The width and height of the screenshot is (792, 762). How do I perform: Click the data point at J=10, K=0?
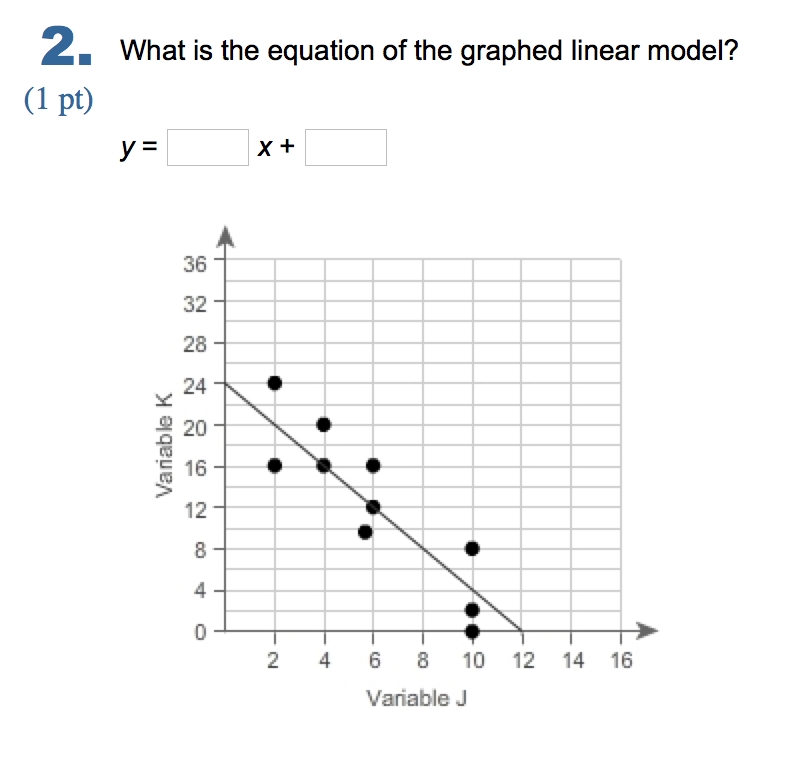472,631
